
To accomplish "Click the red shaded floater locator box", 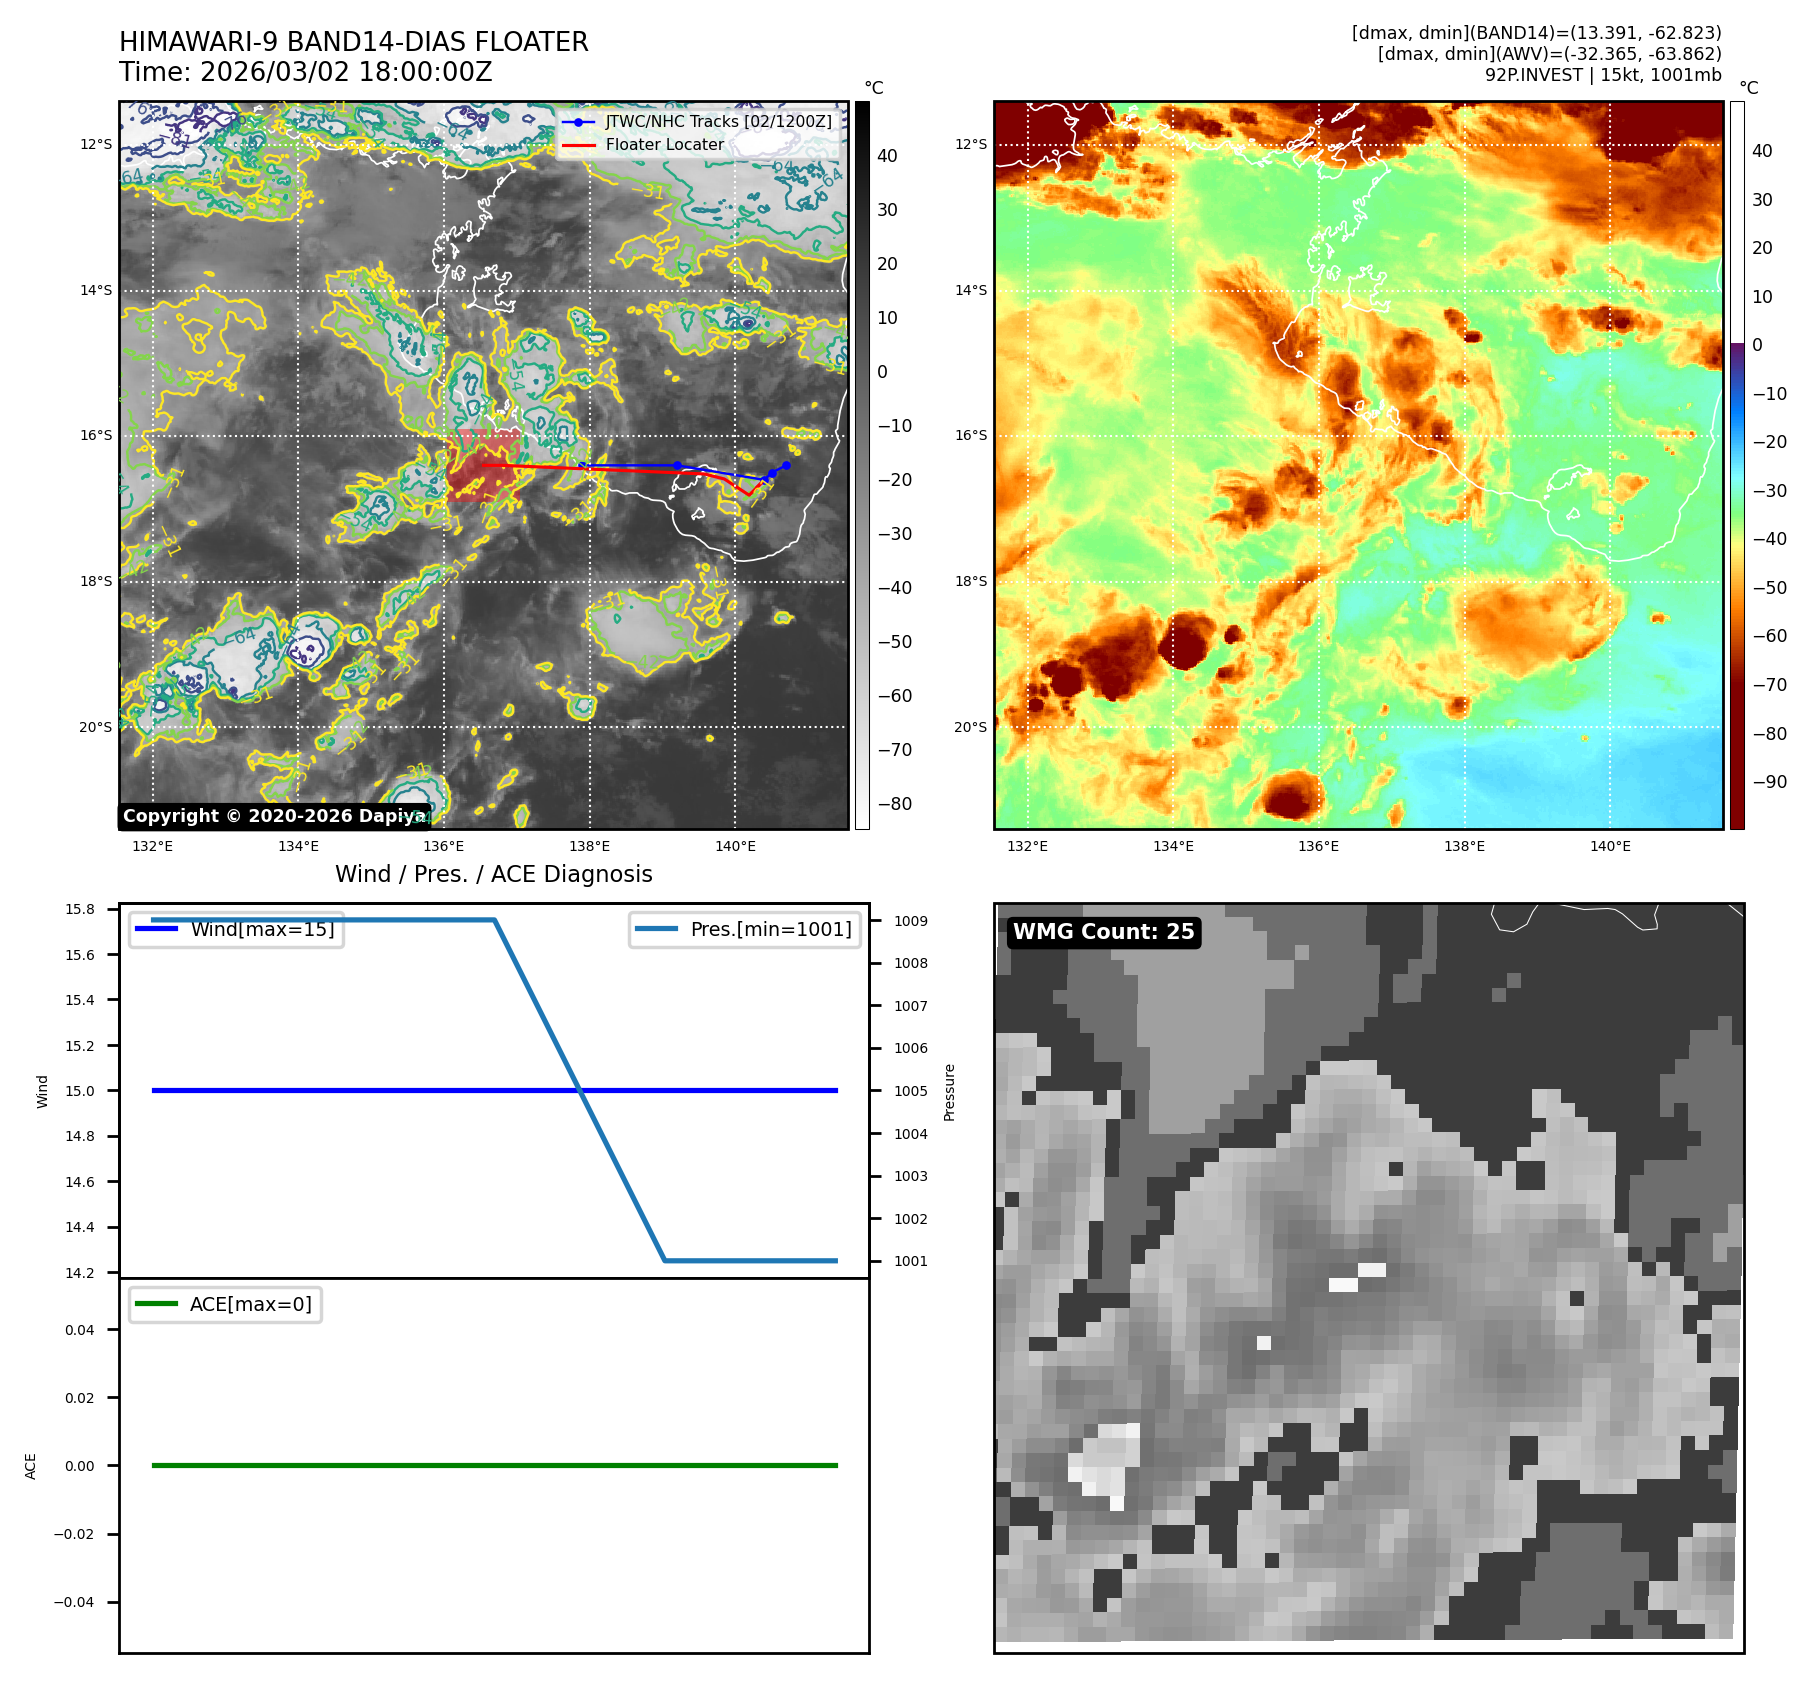I will coord(482,466).
